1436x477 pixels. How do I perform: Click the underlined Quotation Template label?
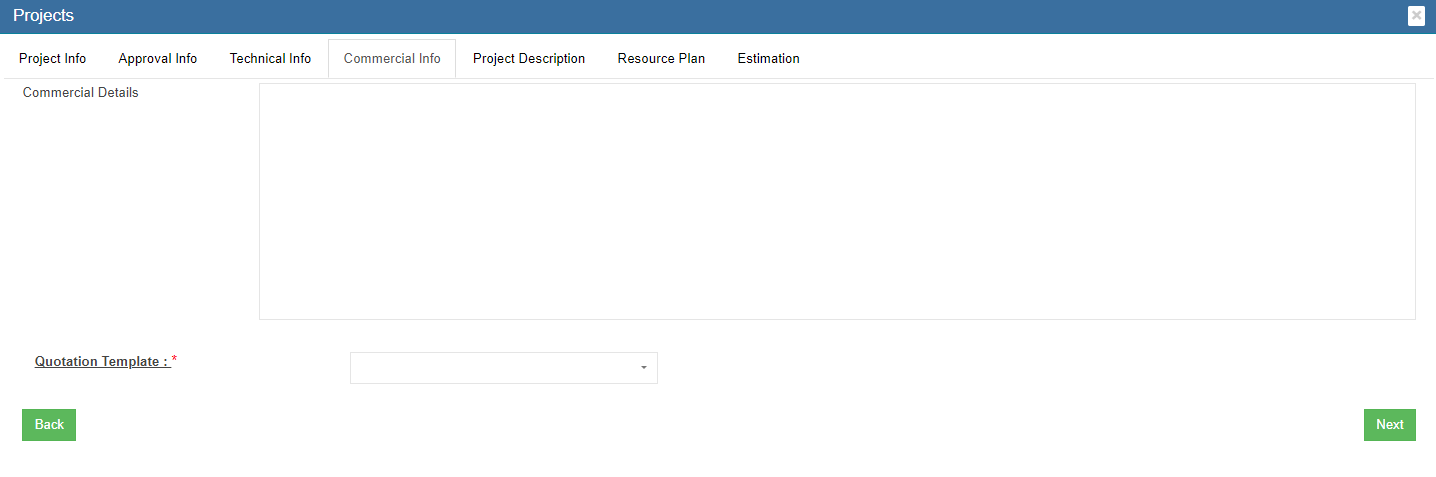click(x=102, y=362)
